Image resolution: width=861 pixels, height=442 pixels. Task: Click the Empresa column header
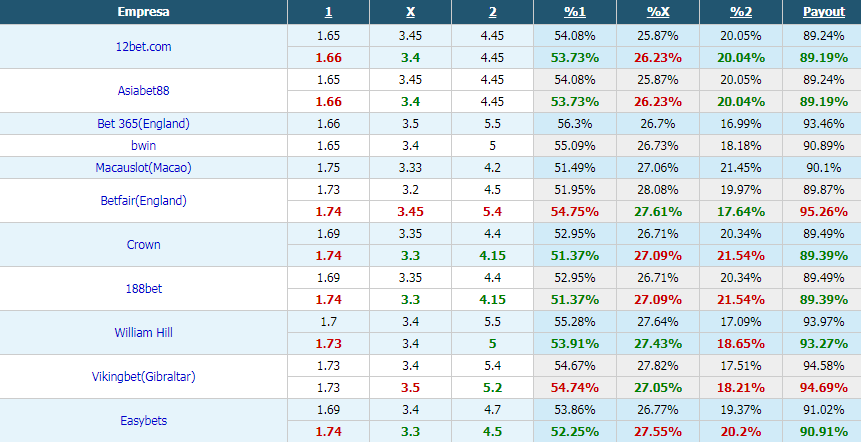coord(143,12)
